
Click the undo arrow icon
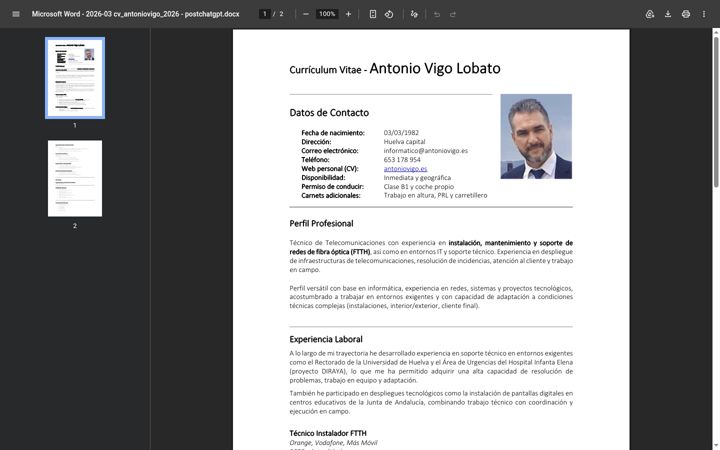point(437,14)
